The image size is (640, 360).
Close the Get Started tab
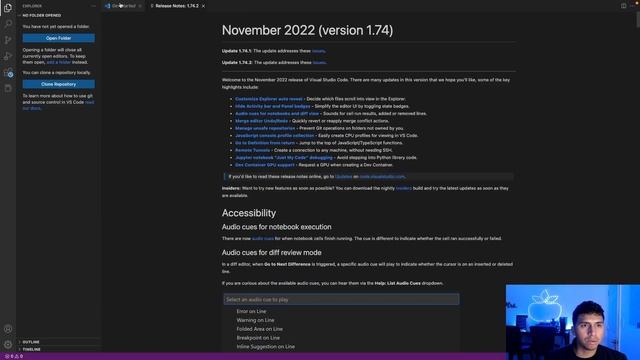pos(140,6)
